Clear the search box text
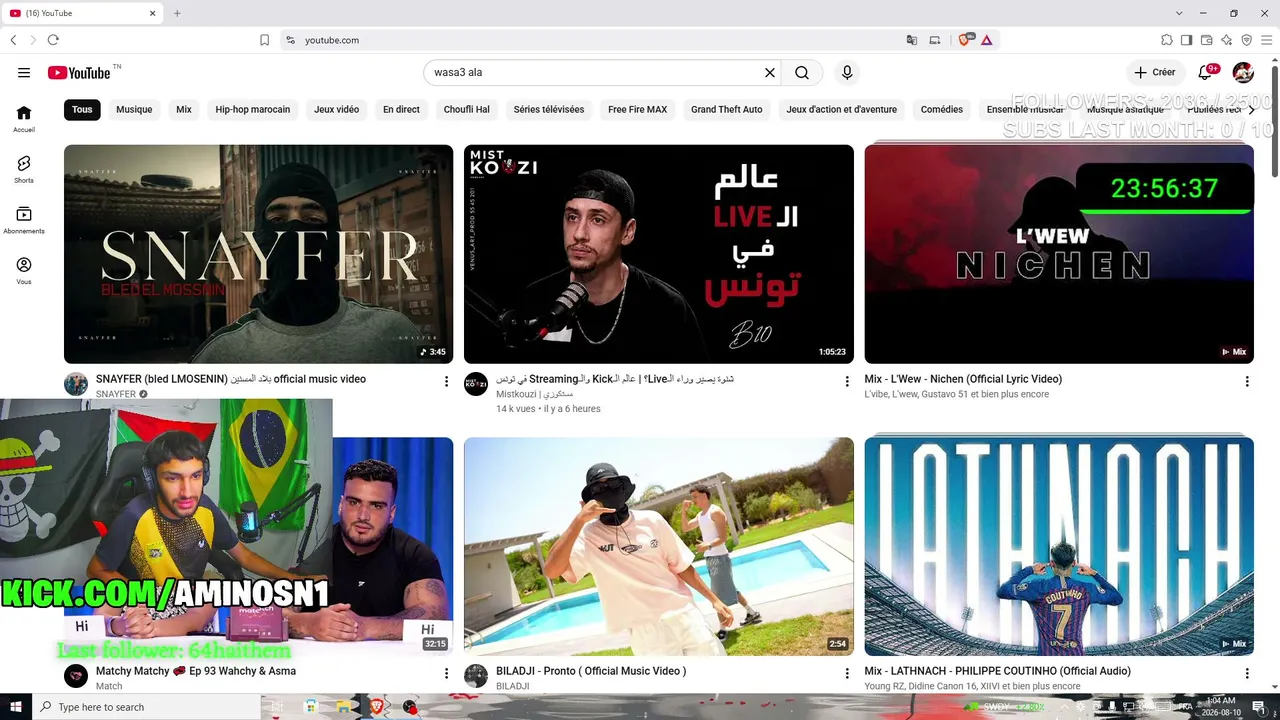The height and width of the screenshot is (720, 1280). [770, 73]
